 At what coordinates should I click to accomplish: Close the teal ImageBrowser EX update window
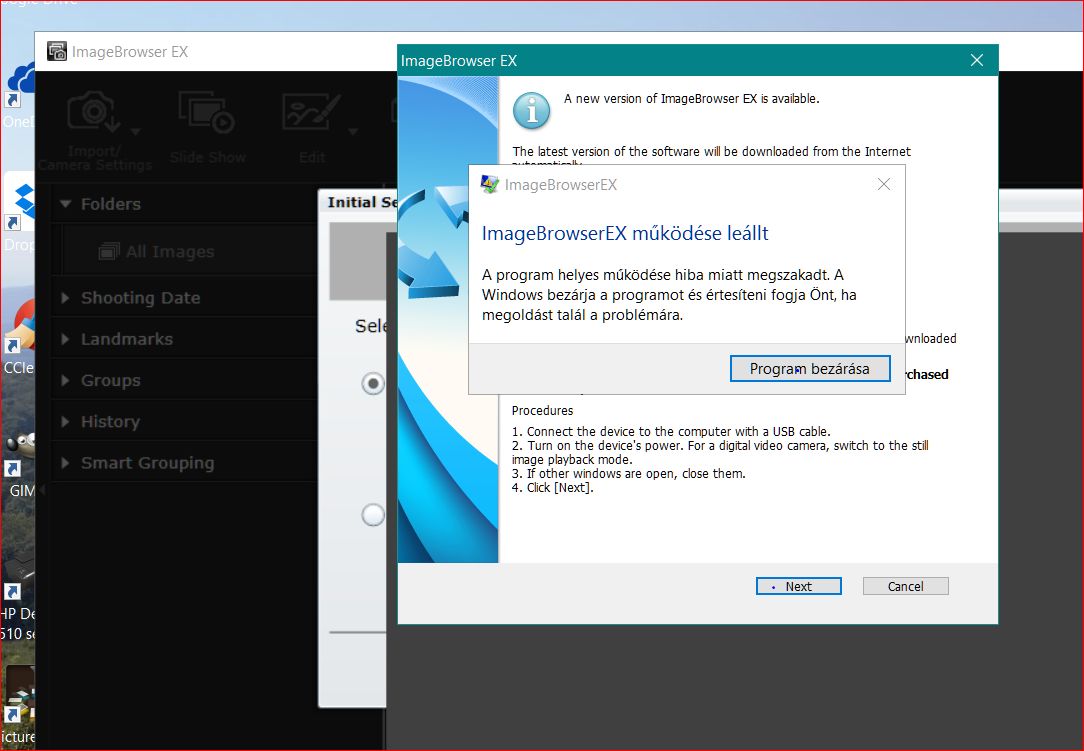tap(977, 60)
